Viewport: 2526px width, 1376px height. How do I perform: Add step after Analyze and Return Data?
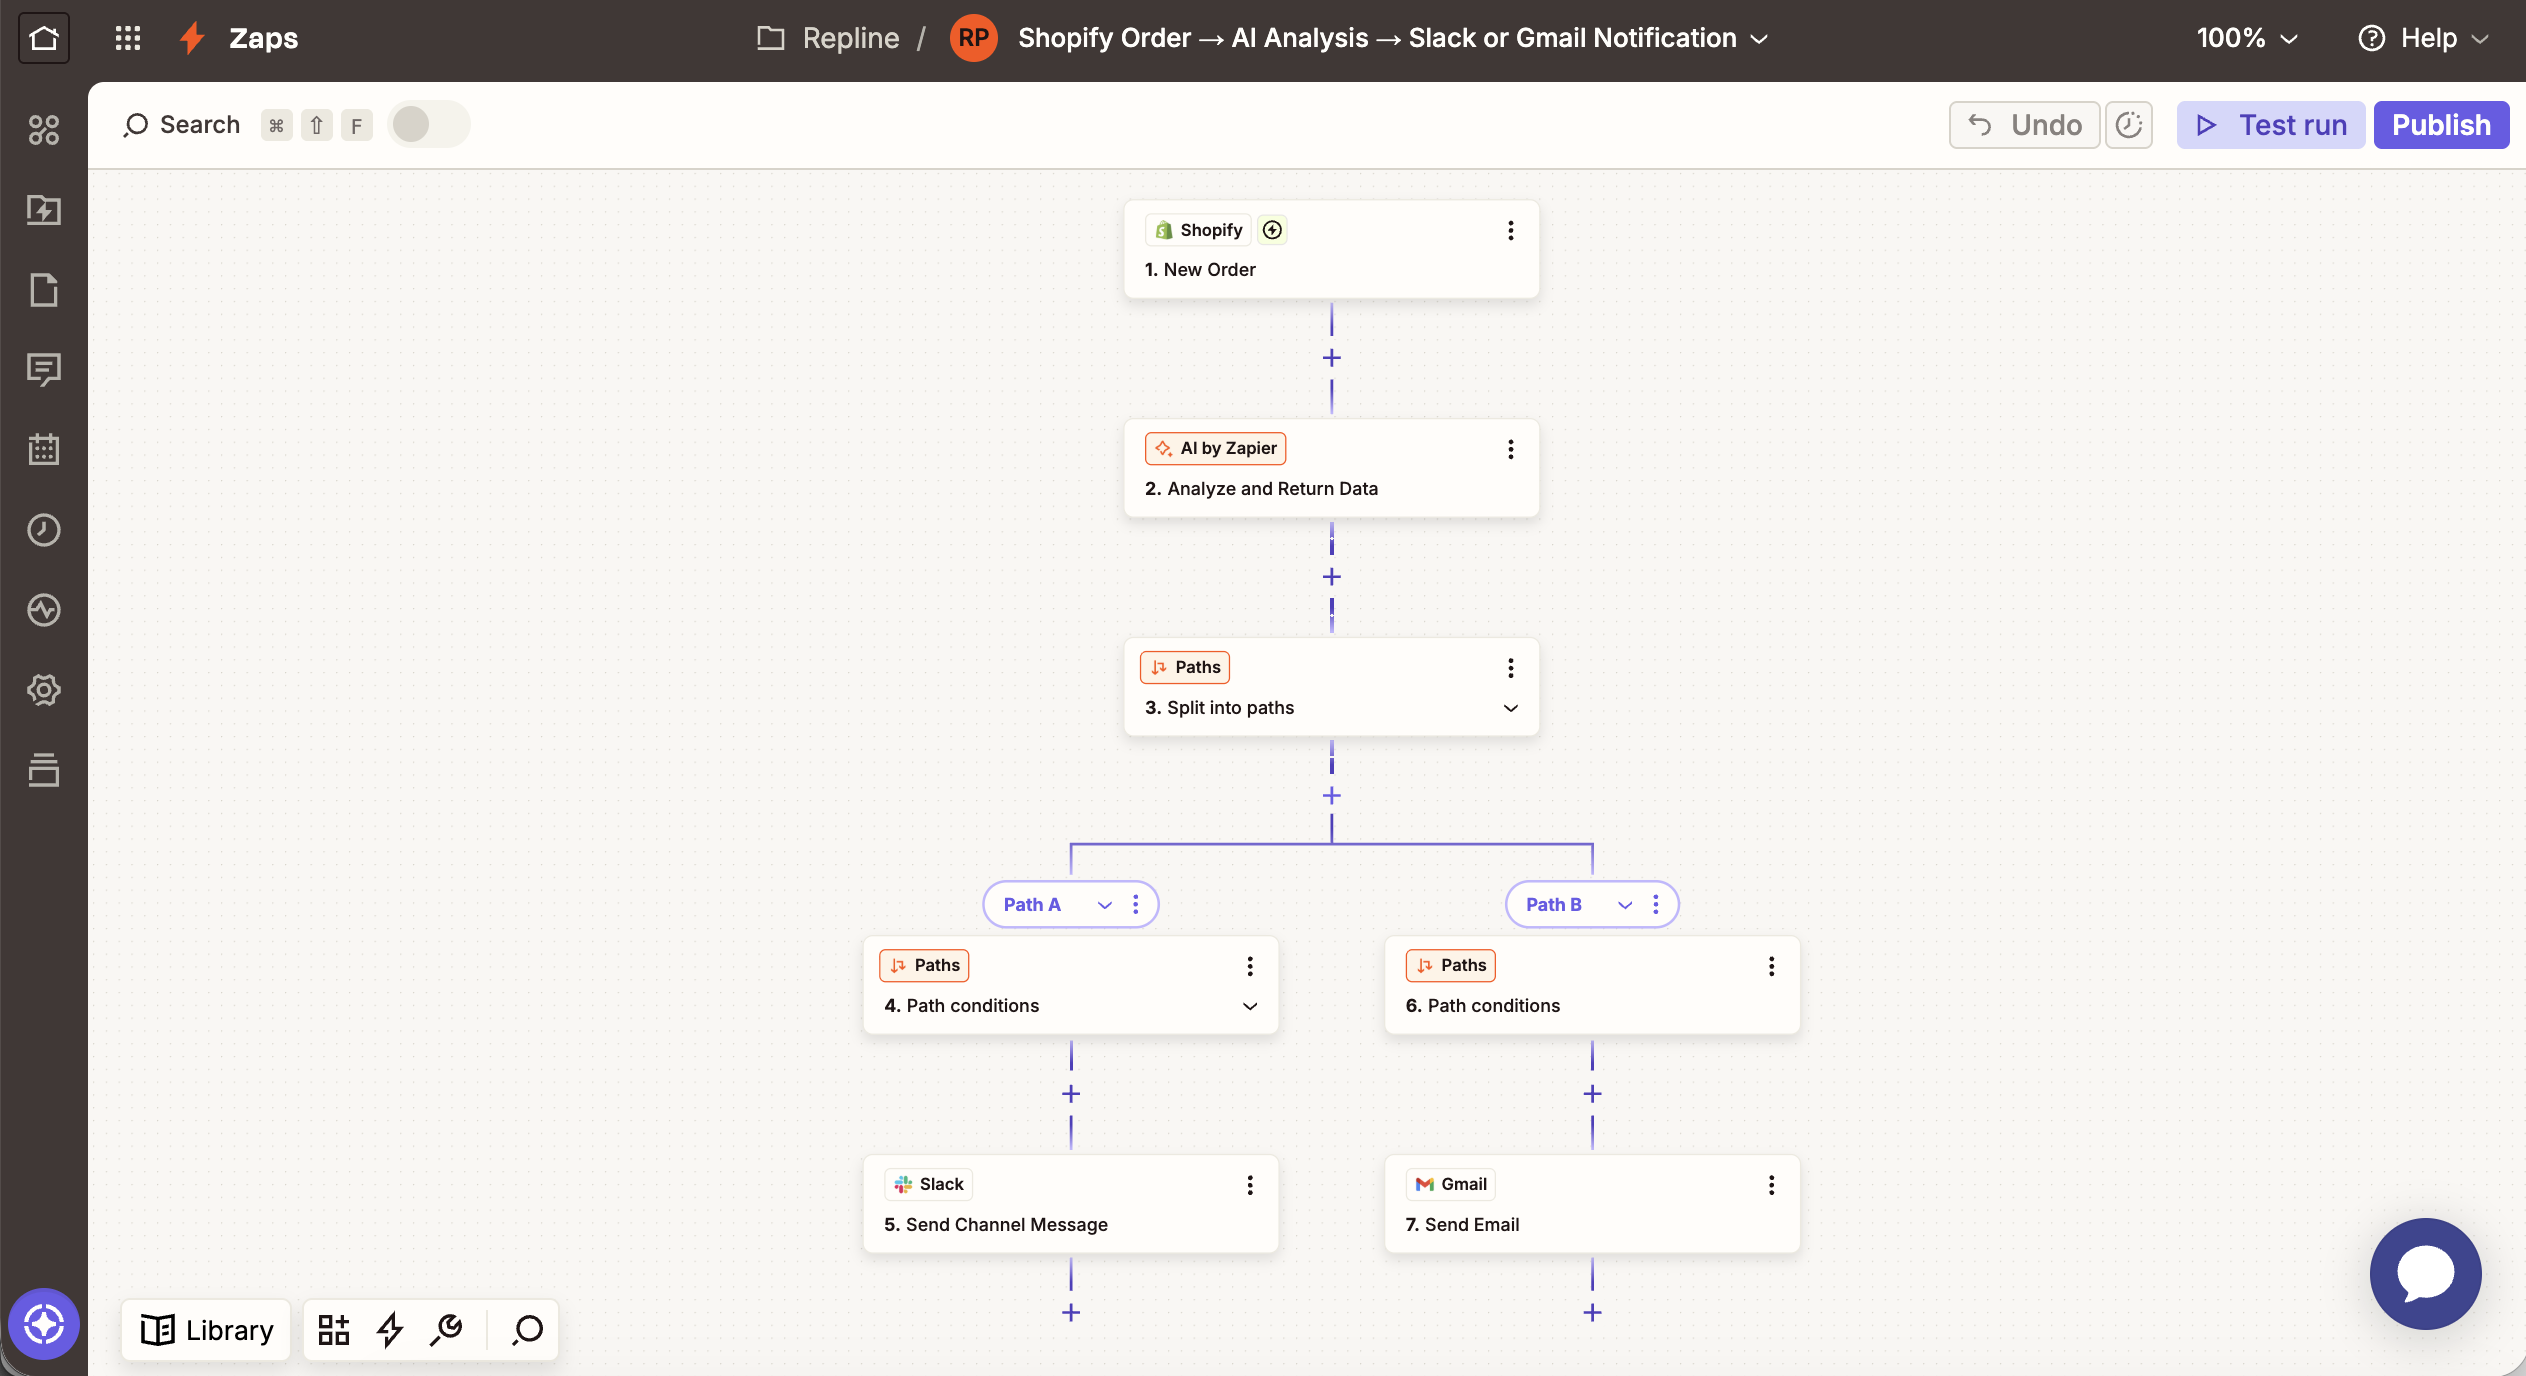(x=1332, y=577)
